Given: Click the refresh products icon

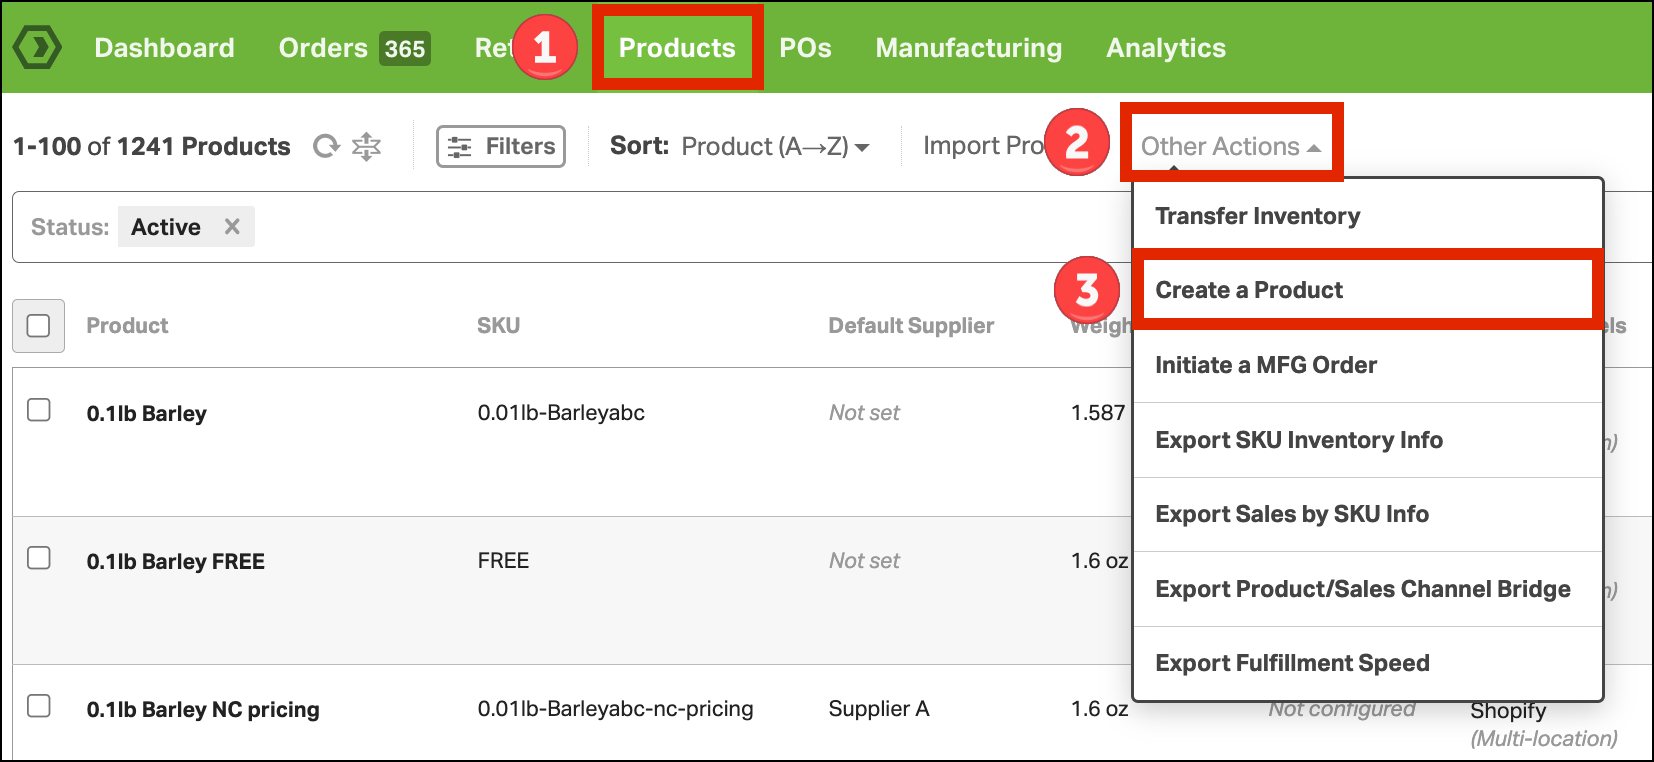Looking at the screenshot, I should (326, 147).
